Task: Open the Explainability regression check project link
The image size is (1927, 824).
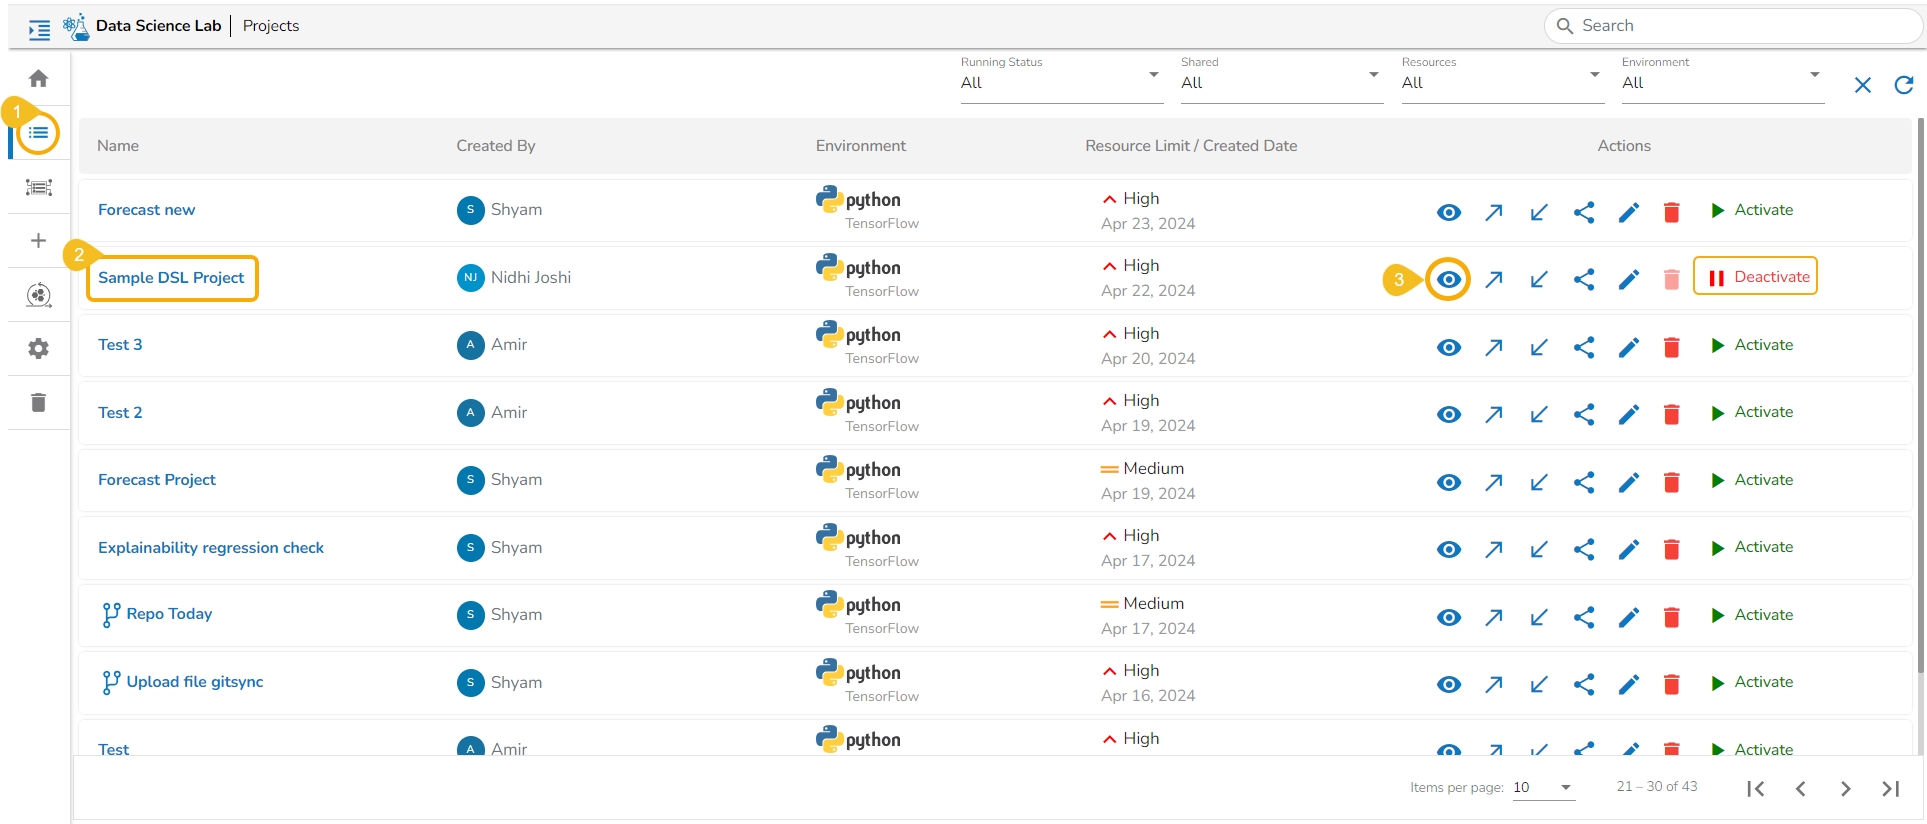Action: point(211,548)
